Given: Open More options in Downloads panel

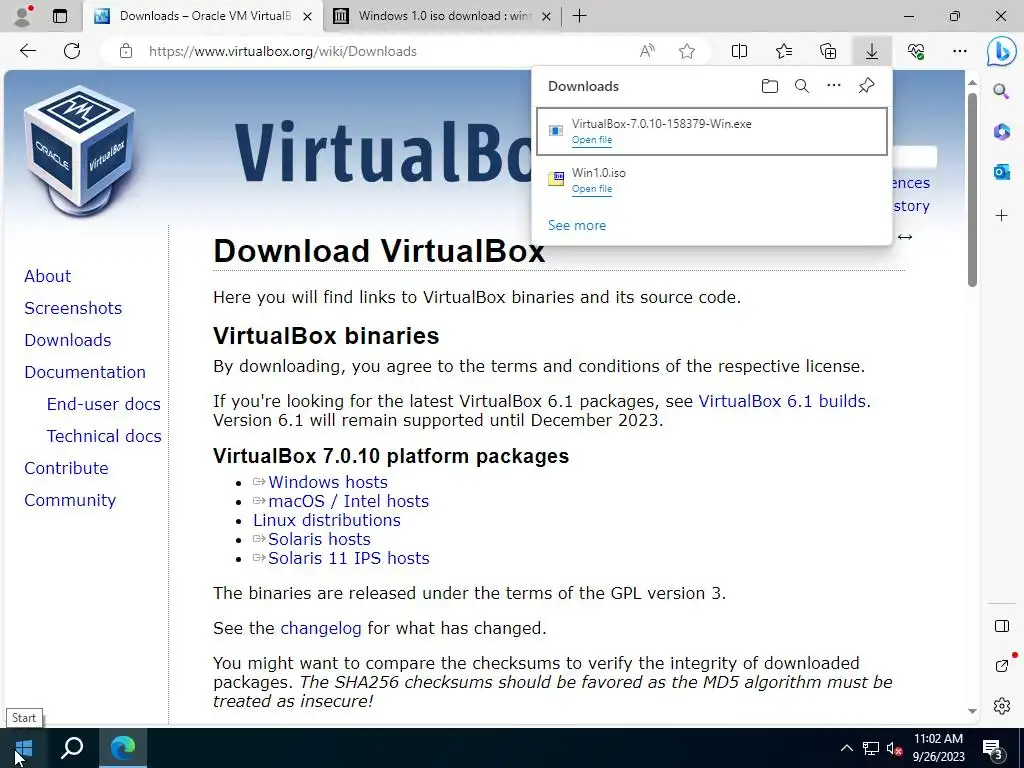Looking at the screenshot, I should pos(834,86).
